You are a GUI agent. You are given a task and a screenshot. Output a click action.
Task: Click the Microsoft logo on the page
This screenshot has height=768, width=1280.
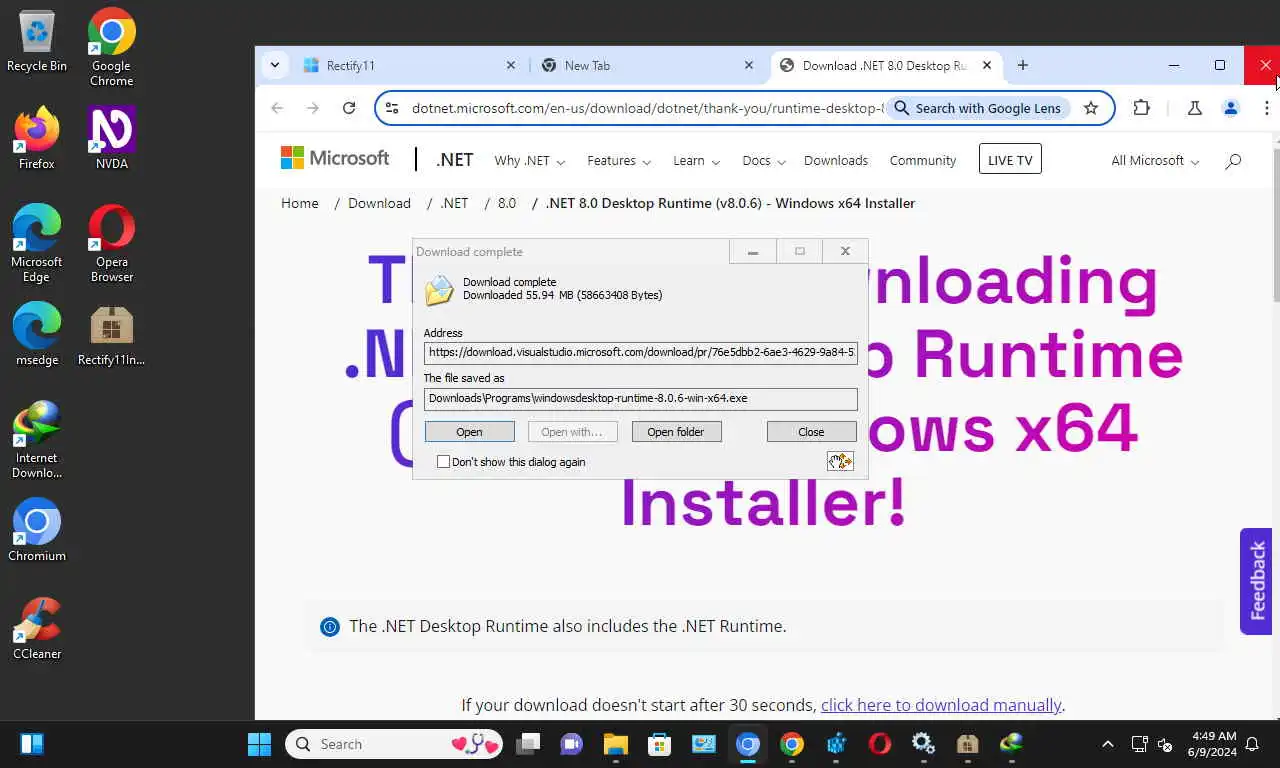(x=335, y=159)
